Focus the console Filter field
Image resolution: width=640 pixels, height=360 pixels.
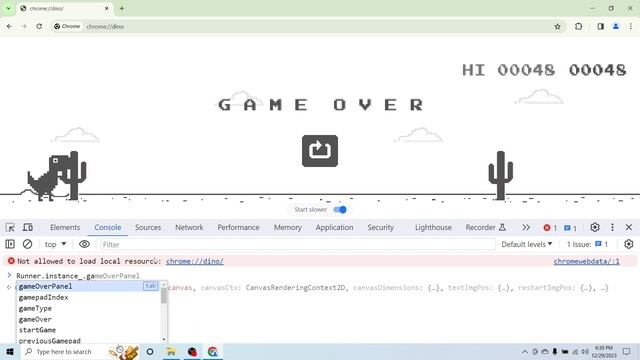point(298,244)
